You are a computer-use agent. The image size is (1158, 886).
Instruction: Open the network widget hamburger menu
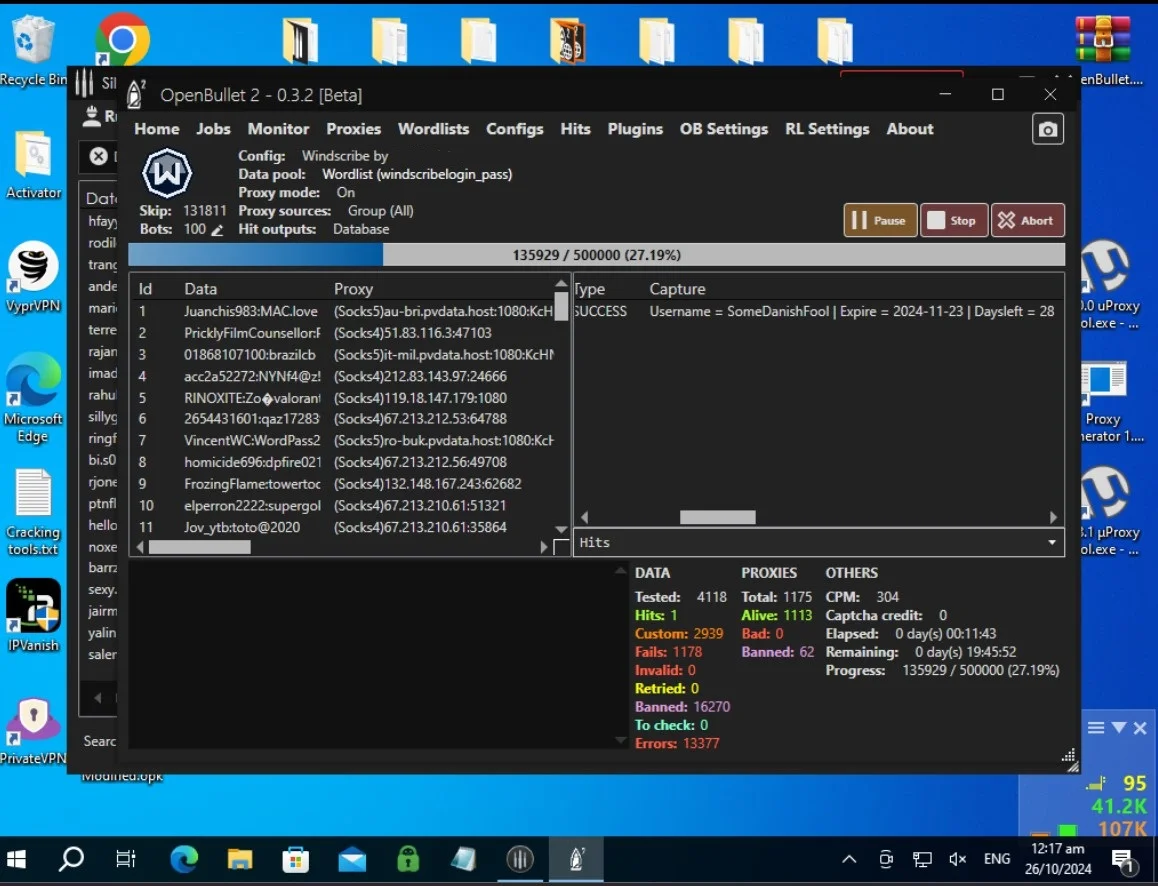(1096, 728)
